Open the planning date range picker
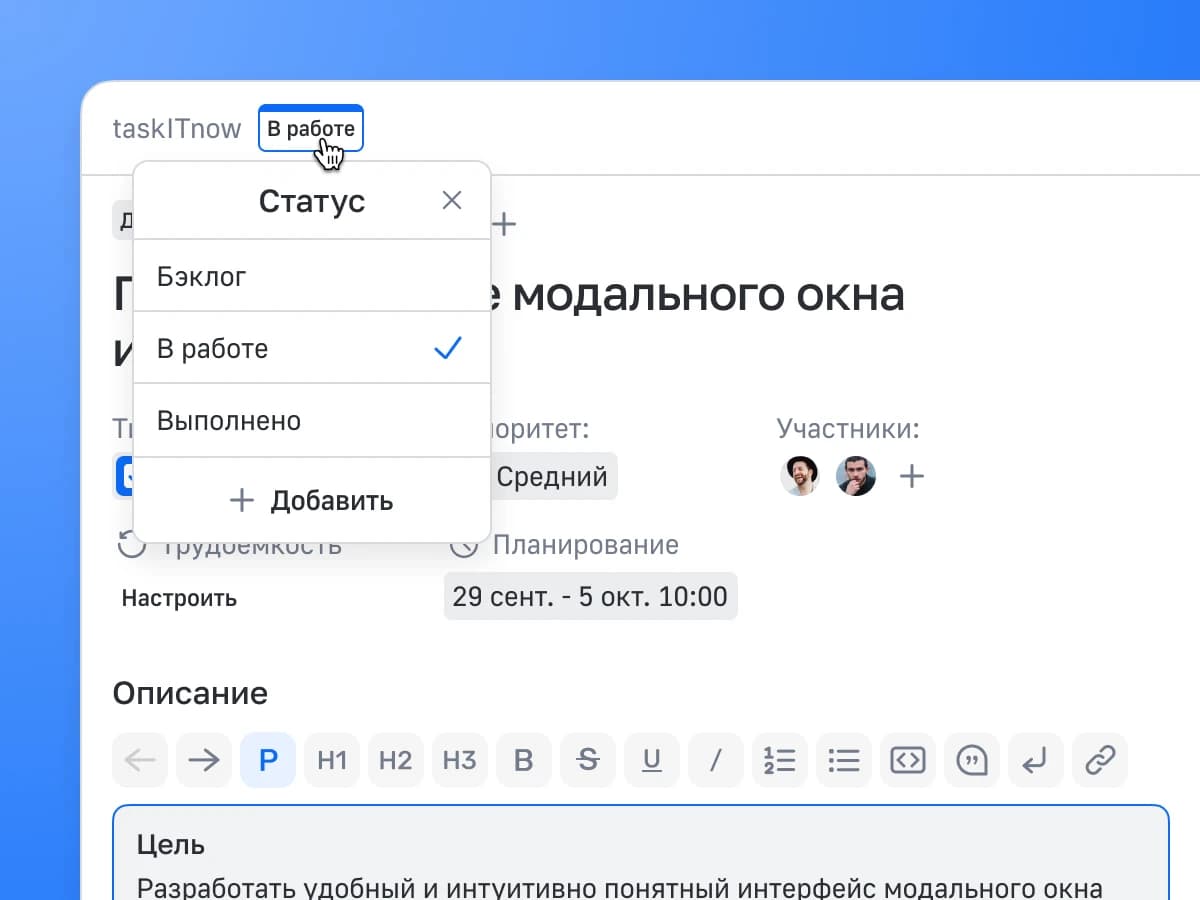 click(x=590, y=596)
